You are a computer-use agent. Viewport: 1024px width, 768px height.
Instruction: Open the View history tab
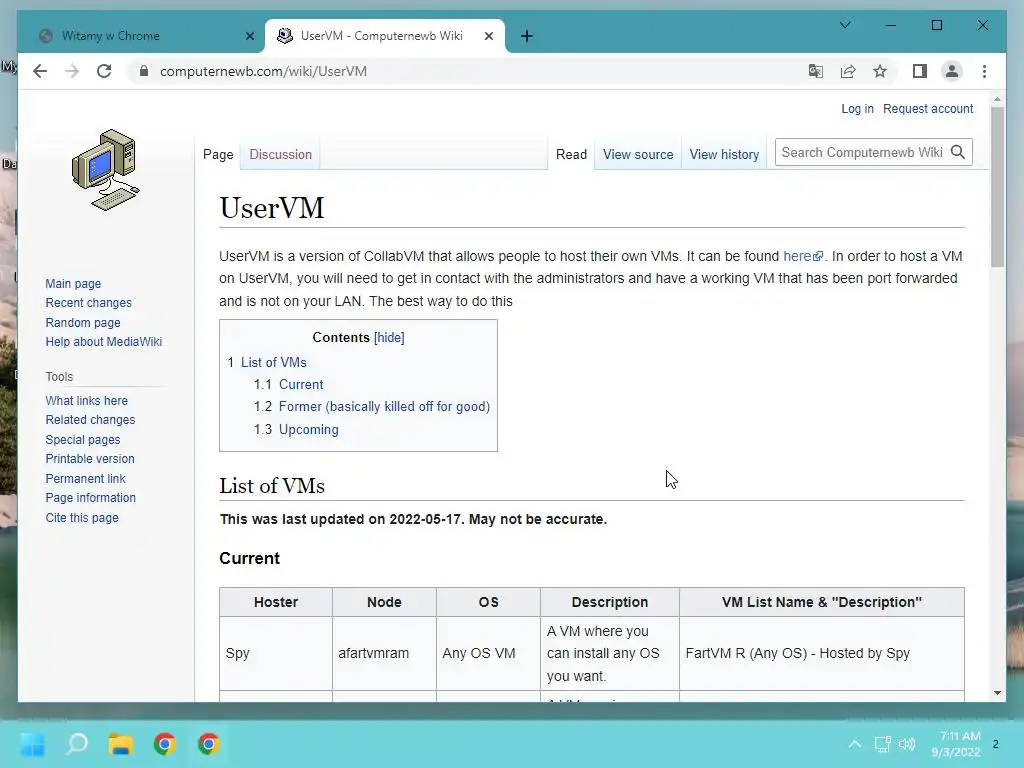coord(724,155)
